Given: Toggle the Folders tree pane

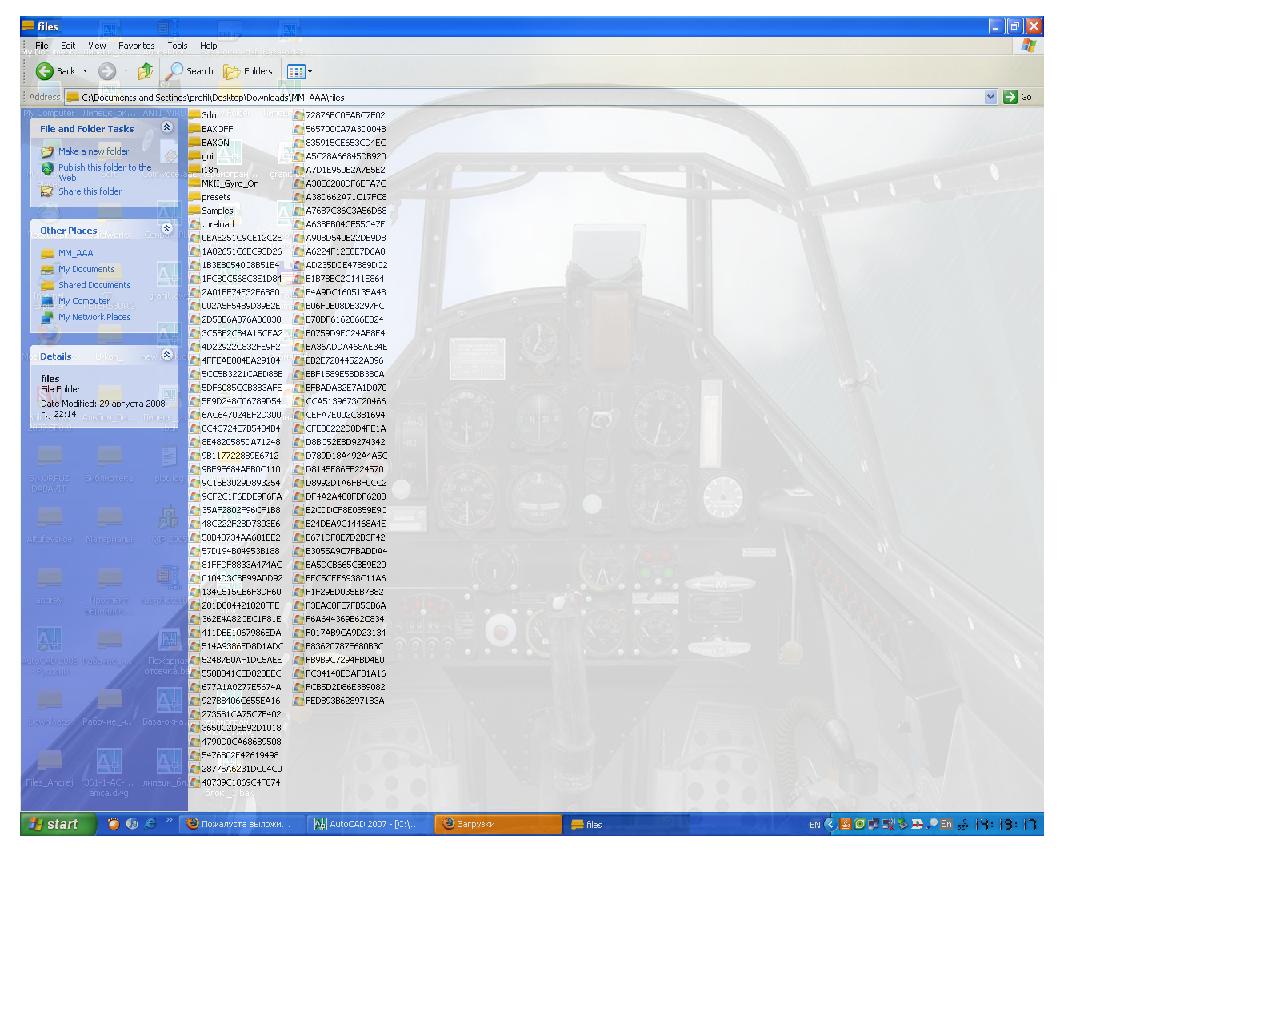Looking at the screenshot, I should pyautogui.click(x=248, y=71).
